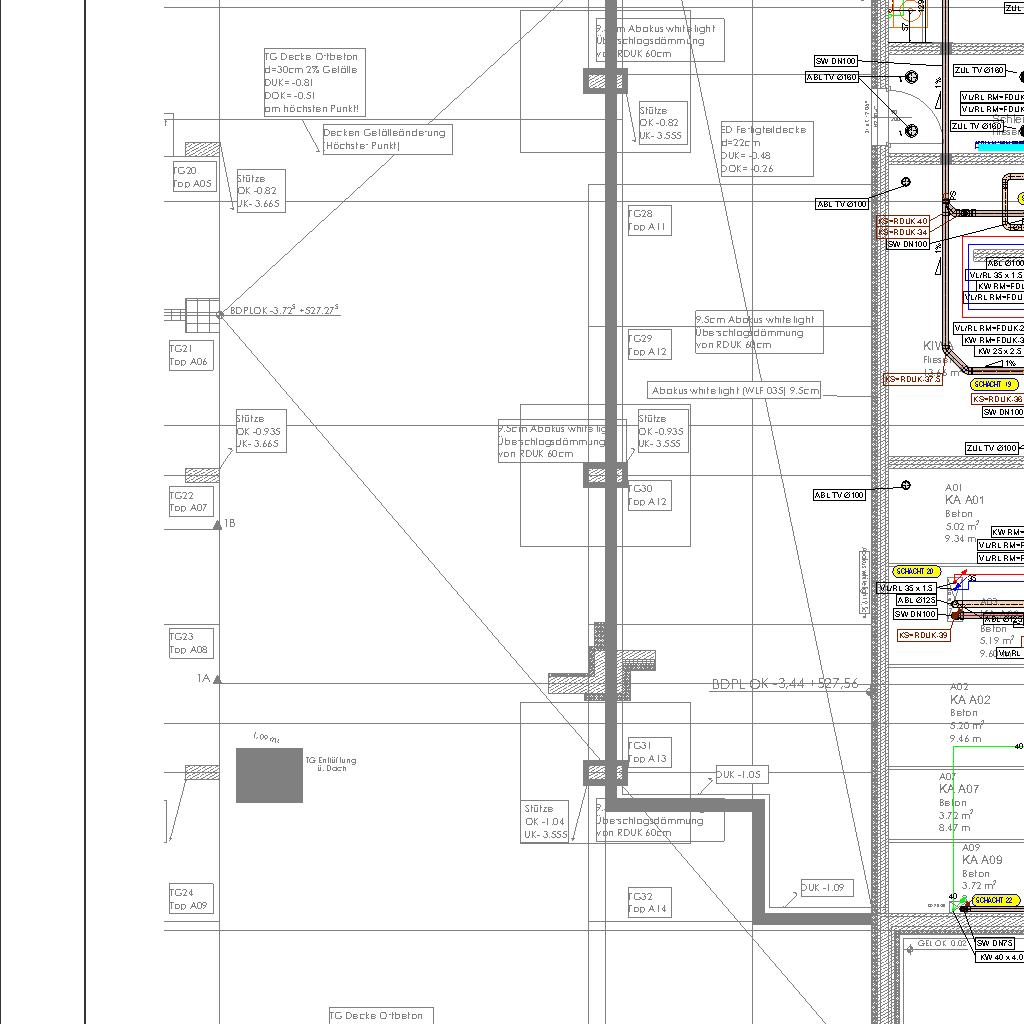1024x1024 pixels.
Task: Select the KS=RDUK-39 brown label
Action: click(923, 635)
